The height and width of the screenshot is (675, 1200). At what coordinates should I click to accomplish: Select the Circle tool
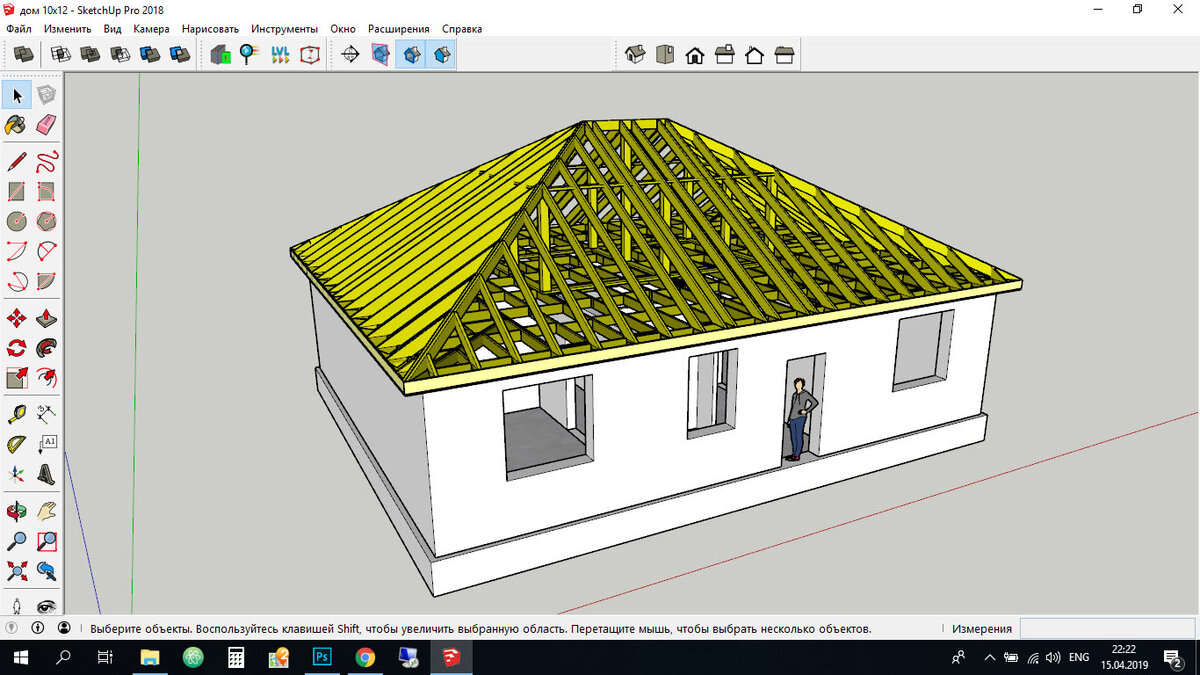pyautogui.click(x=16, y=221)
